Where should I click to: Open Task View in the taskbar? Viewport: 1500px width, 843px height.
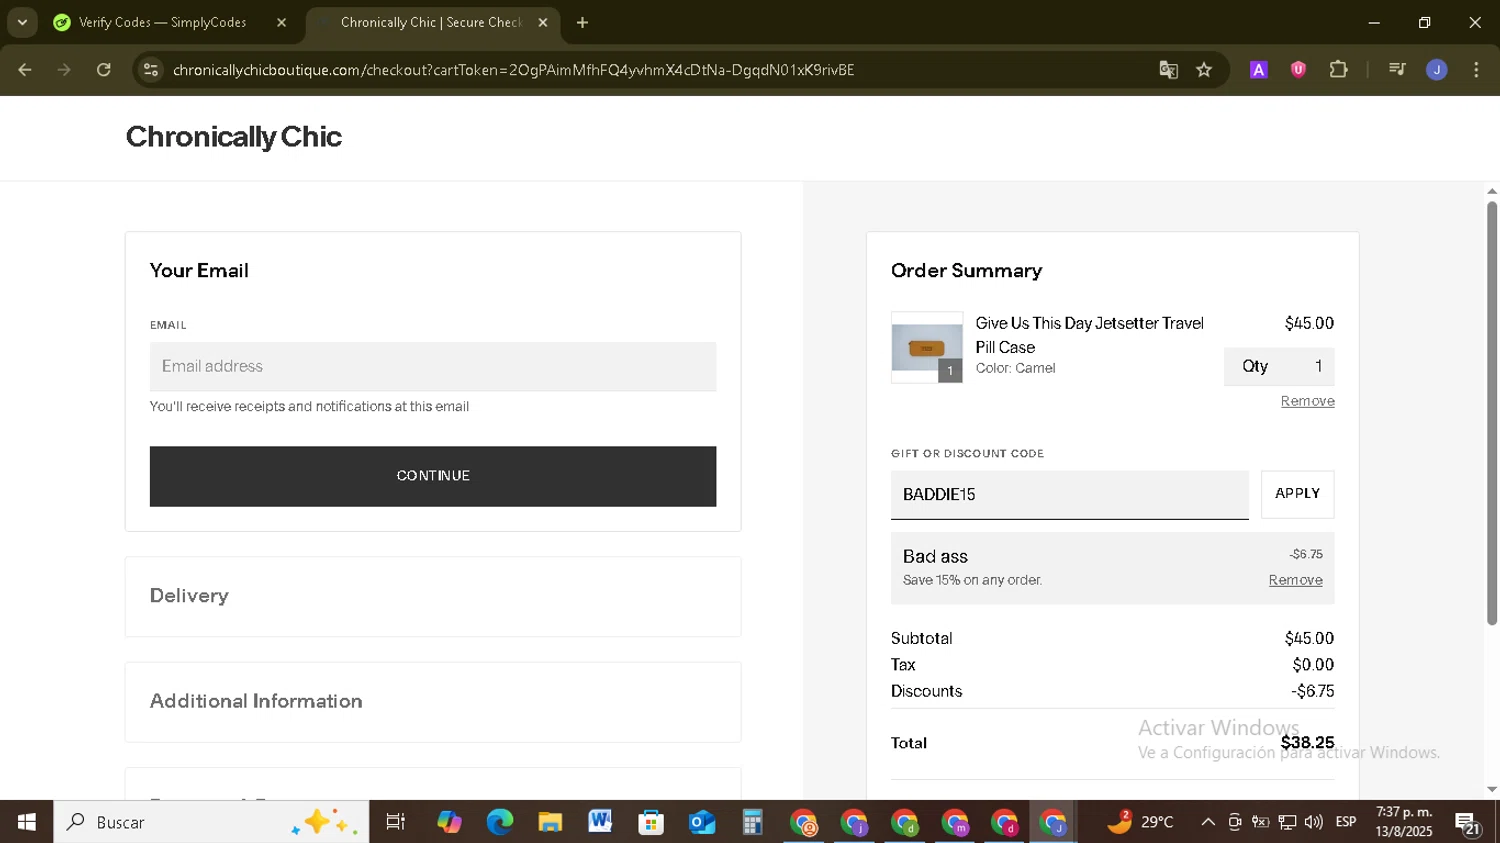[396, 822]
